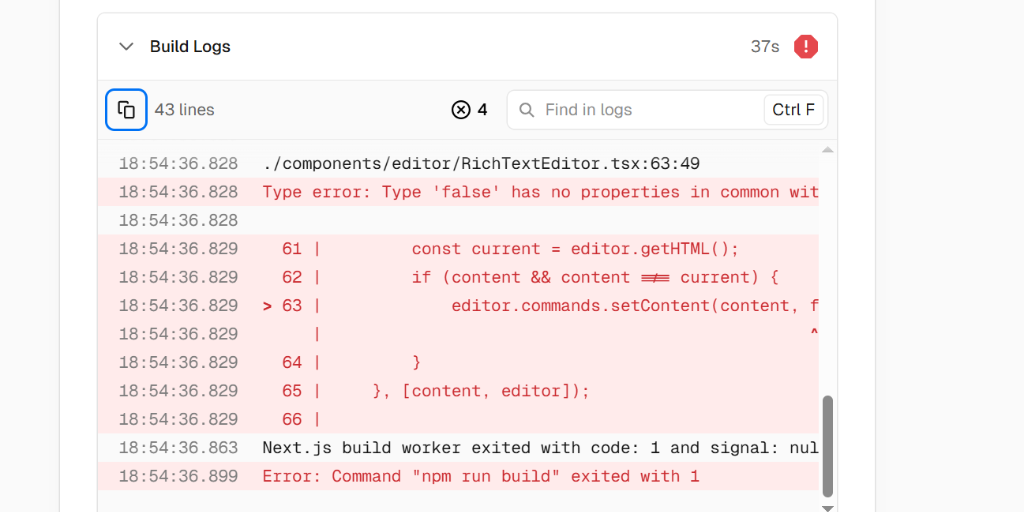The width and height of the screenshot is (1024, 512).
Task: Click the Build Logs header title
Action: pyautogui.click(x=190, y=46)
